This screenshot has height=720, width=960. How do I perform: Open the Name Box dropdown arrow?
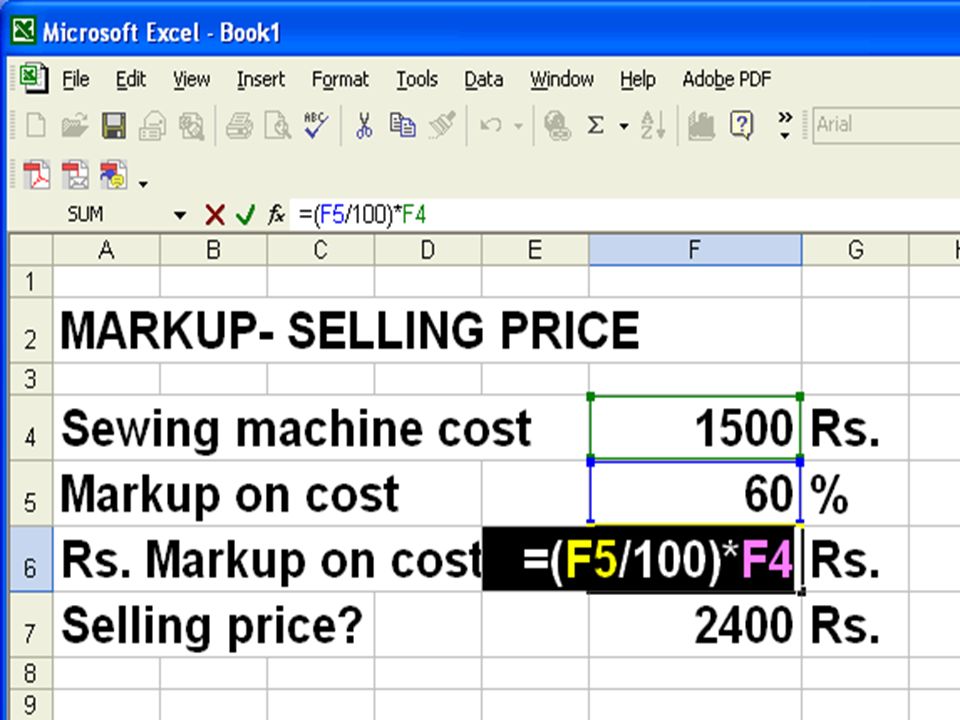[180, 215]
